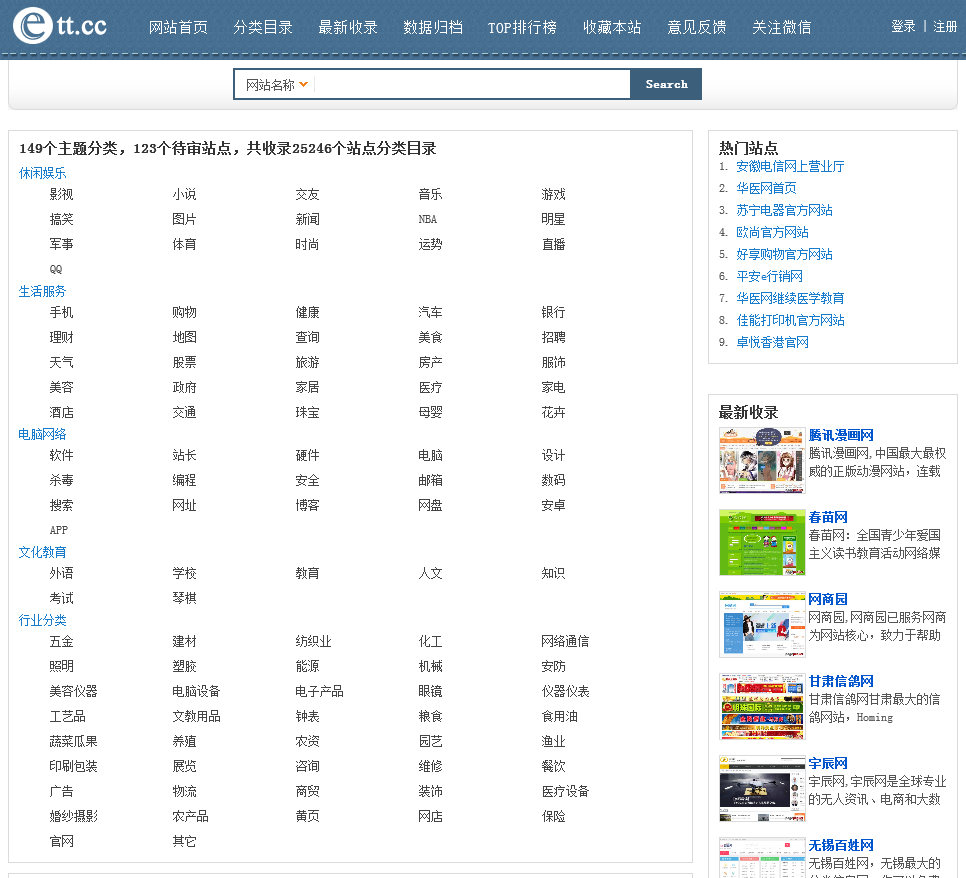Open hot site 苏宁电器官方网站
The width and height of the screenshot is (966, 878).
pyautogui.click(x=784, y=210)
